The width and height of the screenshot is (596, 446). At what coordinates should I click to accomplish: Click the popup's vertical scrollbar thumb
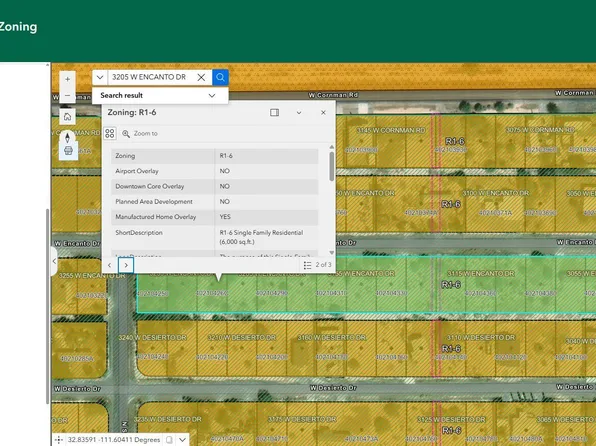(331, 166)
